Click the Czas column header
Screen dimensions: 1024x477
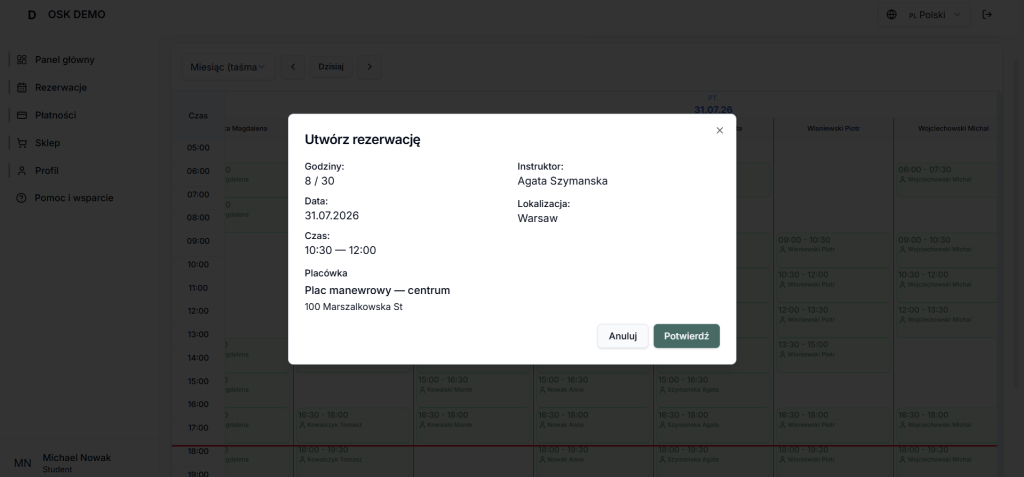click(x=198, y=116)
